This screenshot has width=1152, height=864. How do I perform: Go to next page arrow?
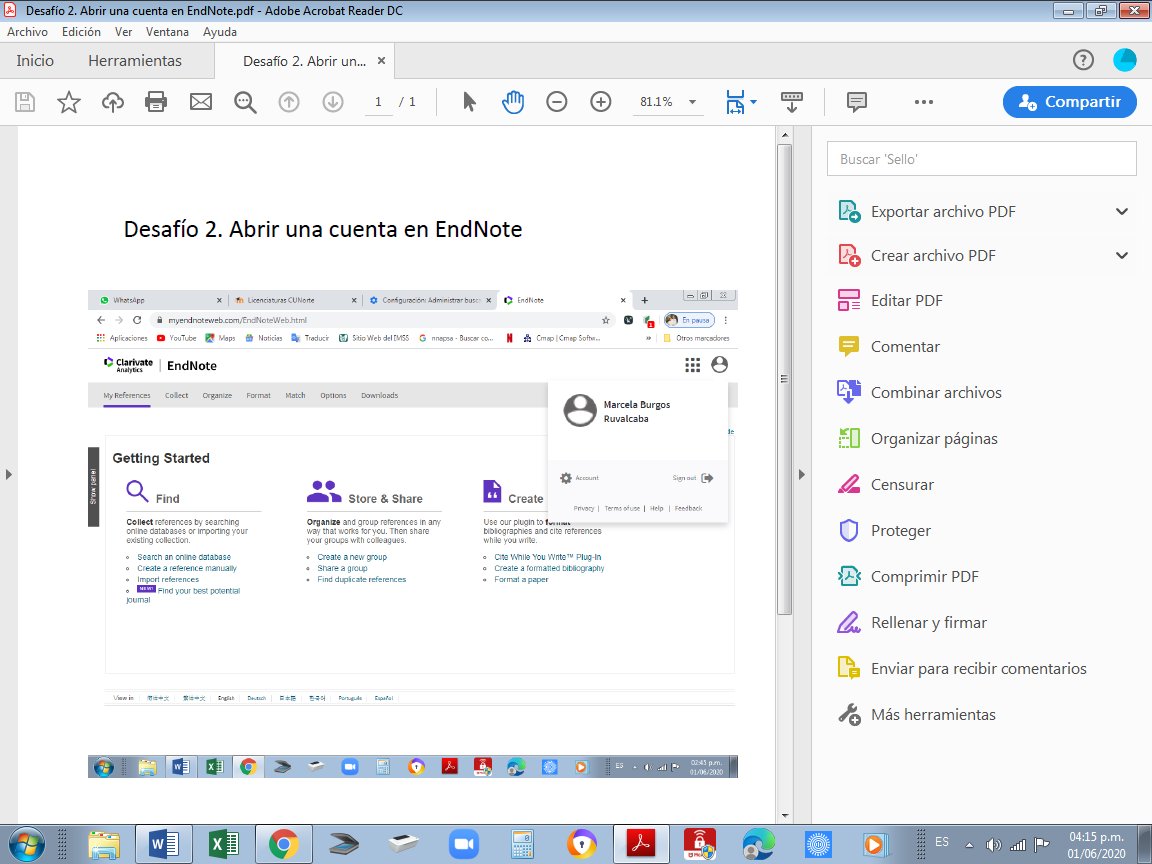click(x=333, y=101)
